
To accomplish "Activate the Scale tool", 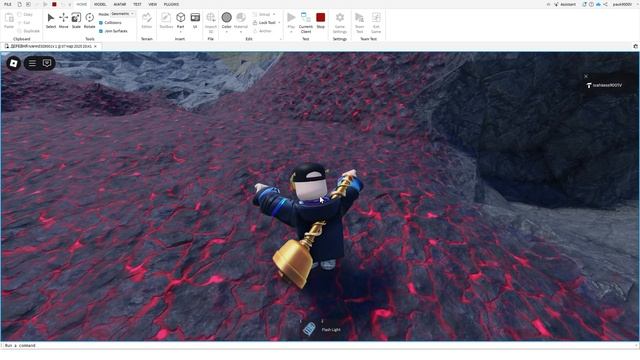I will click(76, 20).
